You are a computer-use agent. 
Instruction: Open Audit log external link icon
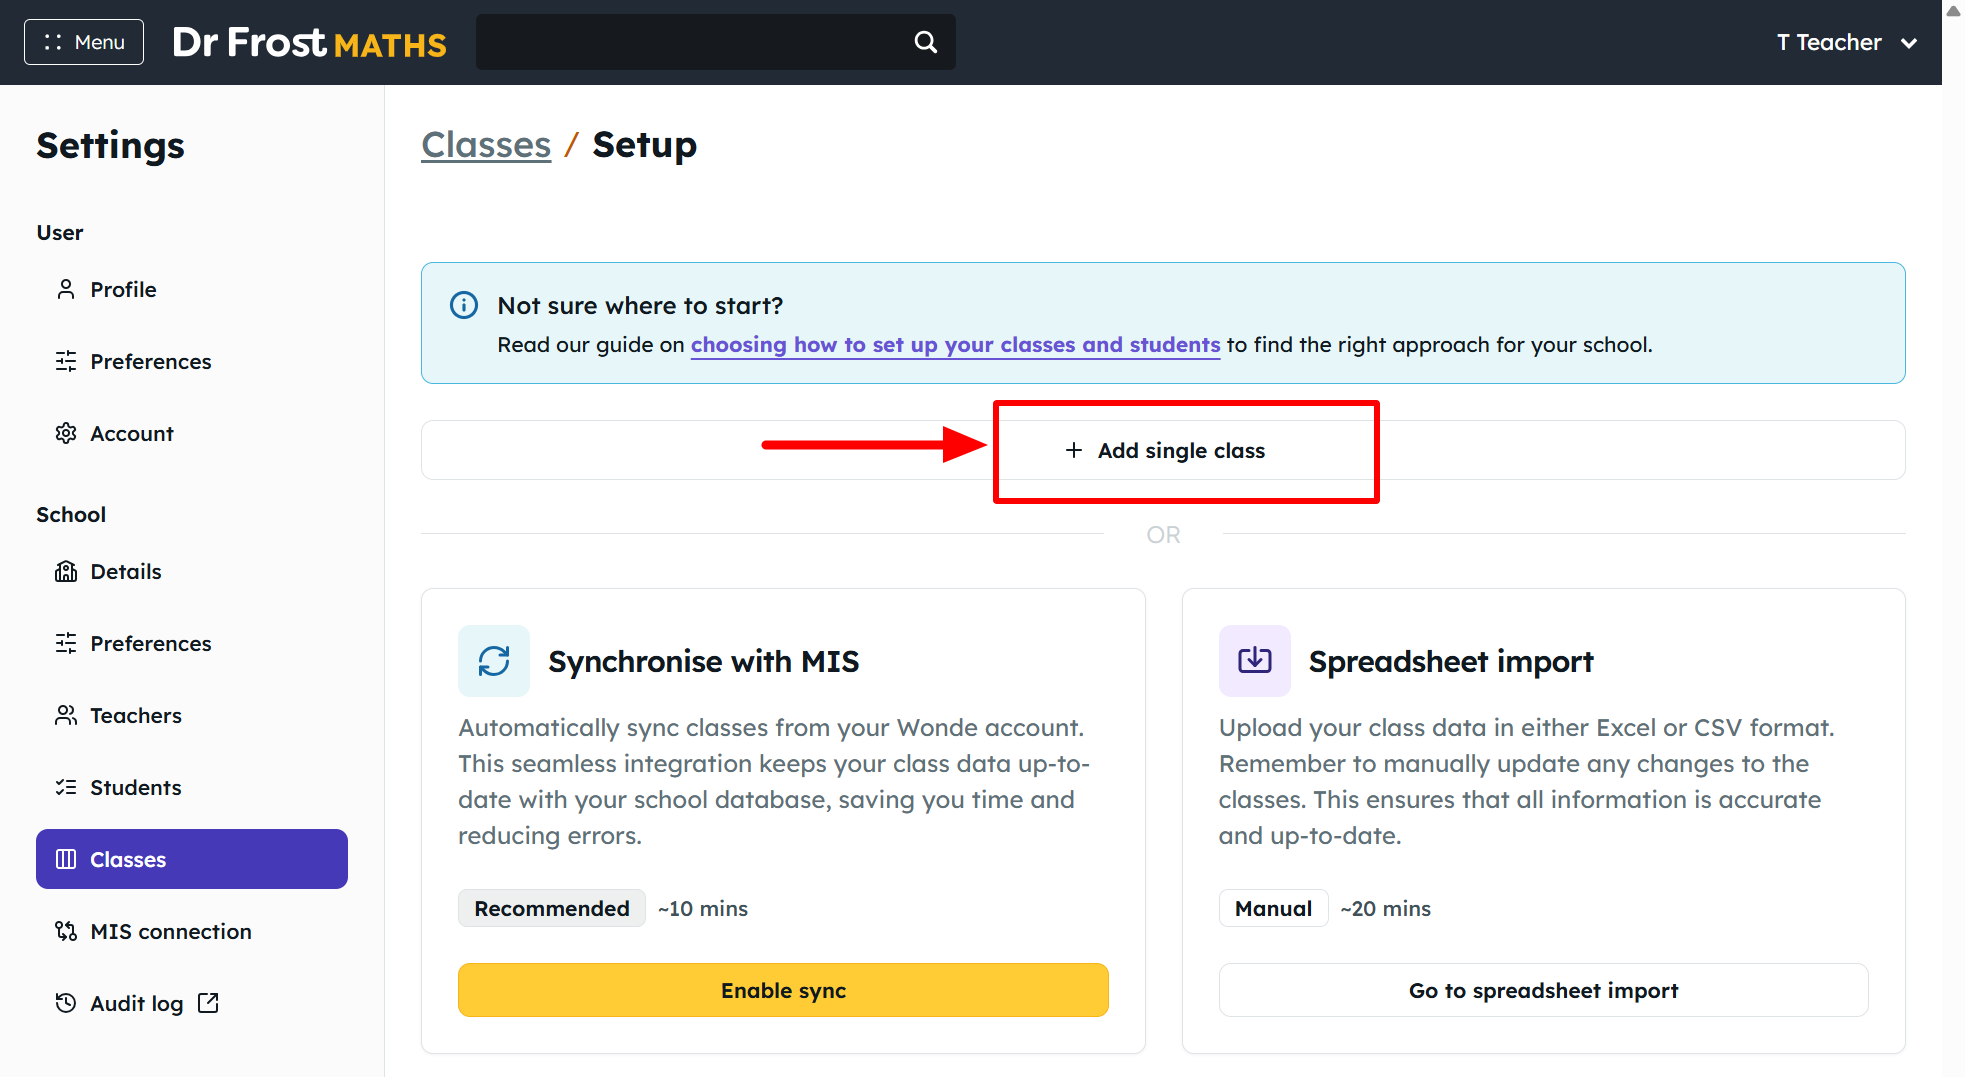[x=208, y=1003]
